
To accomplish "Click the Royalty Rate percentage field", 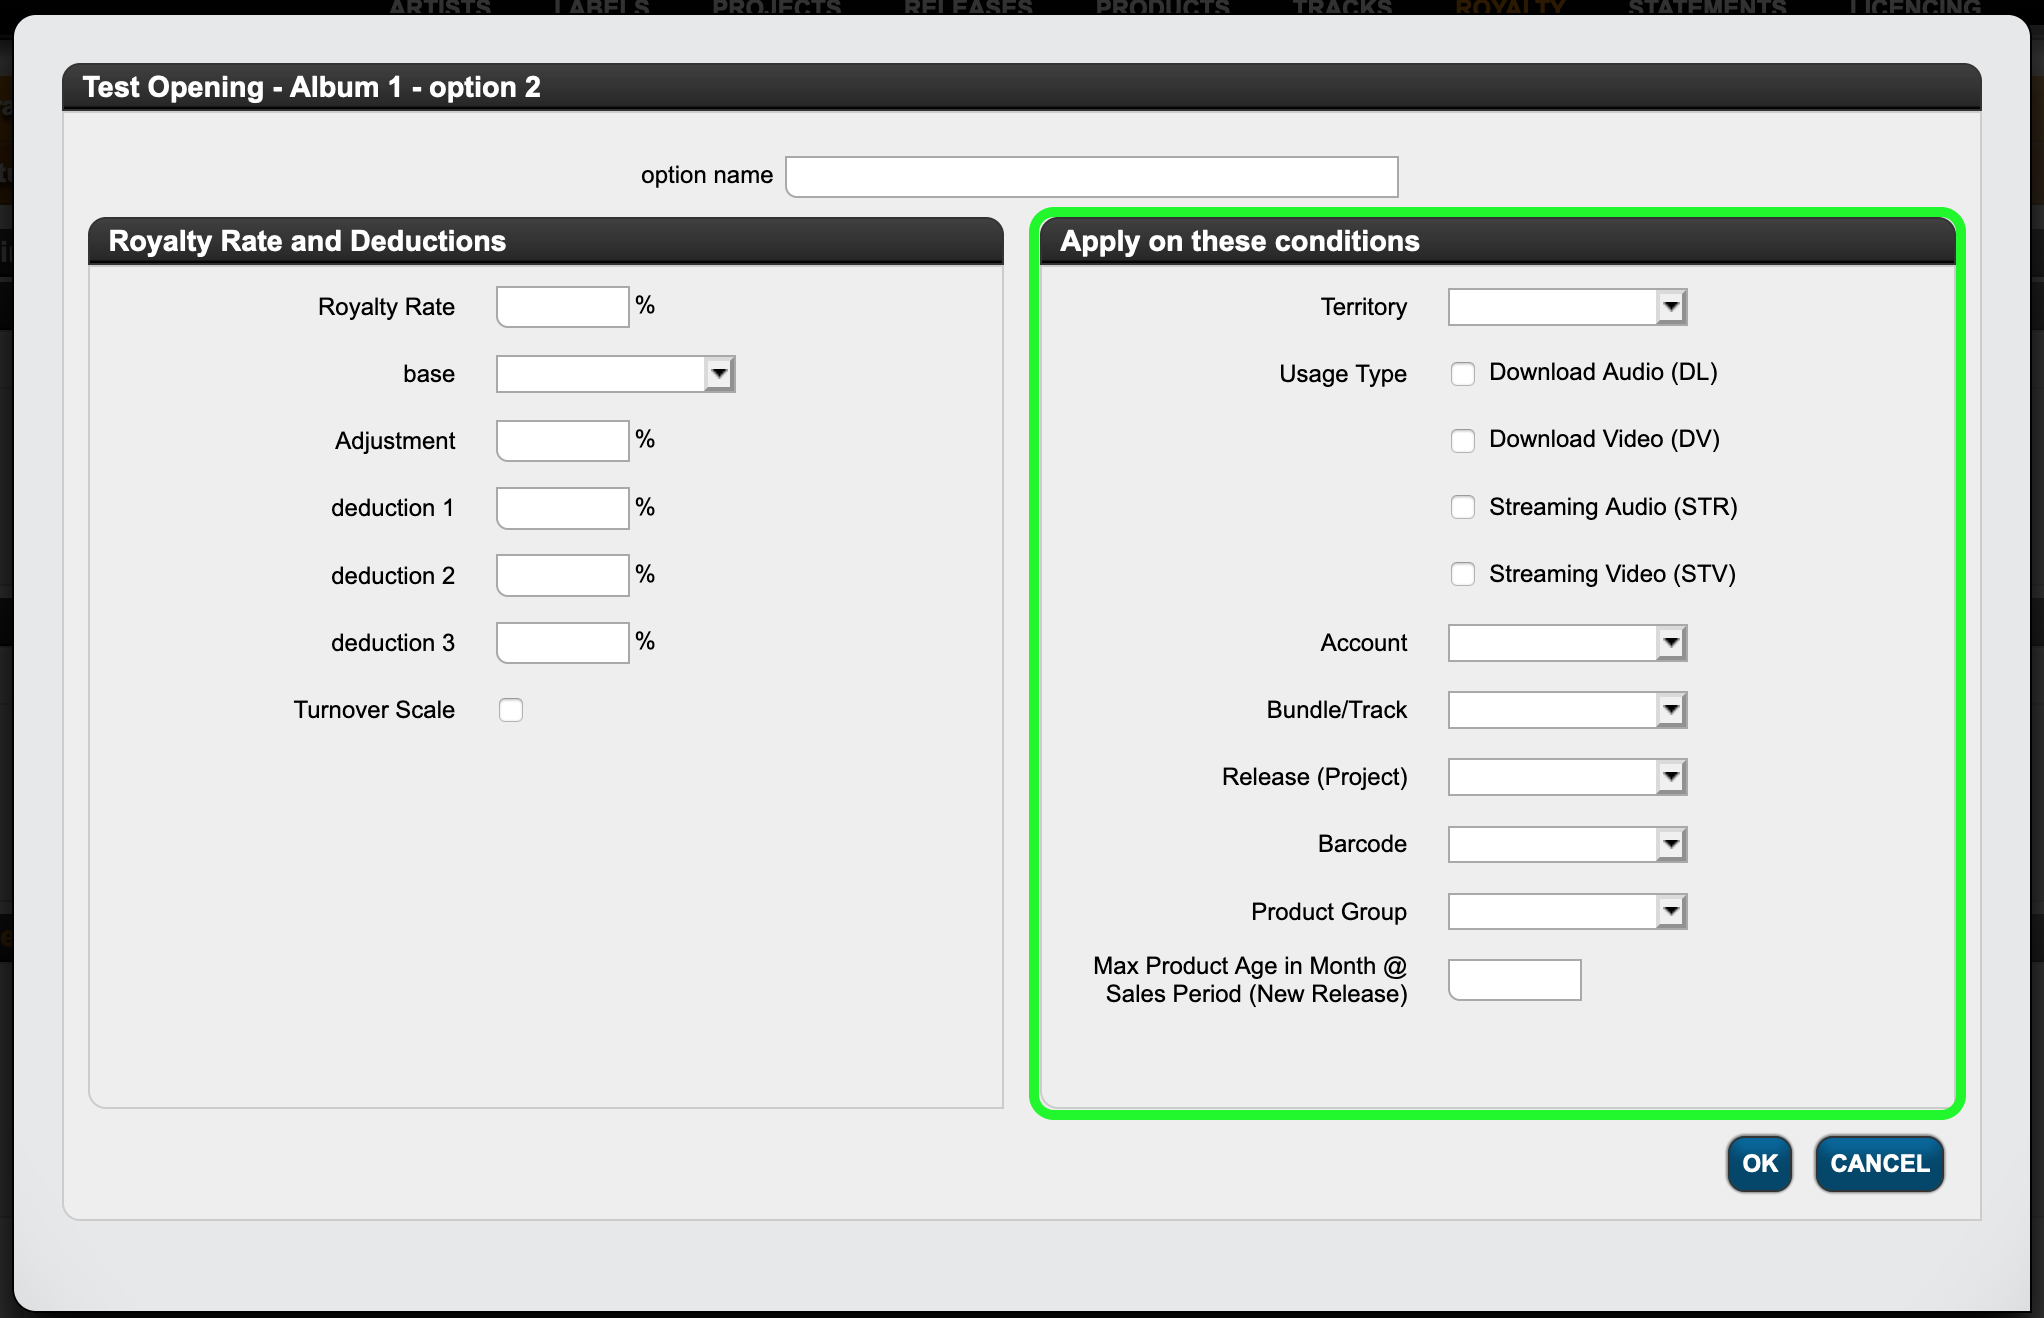I will pos(563,307).
